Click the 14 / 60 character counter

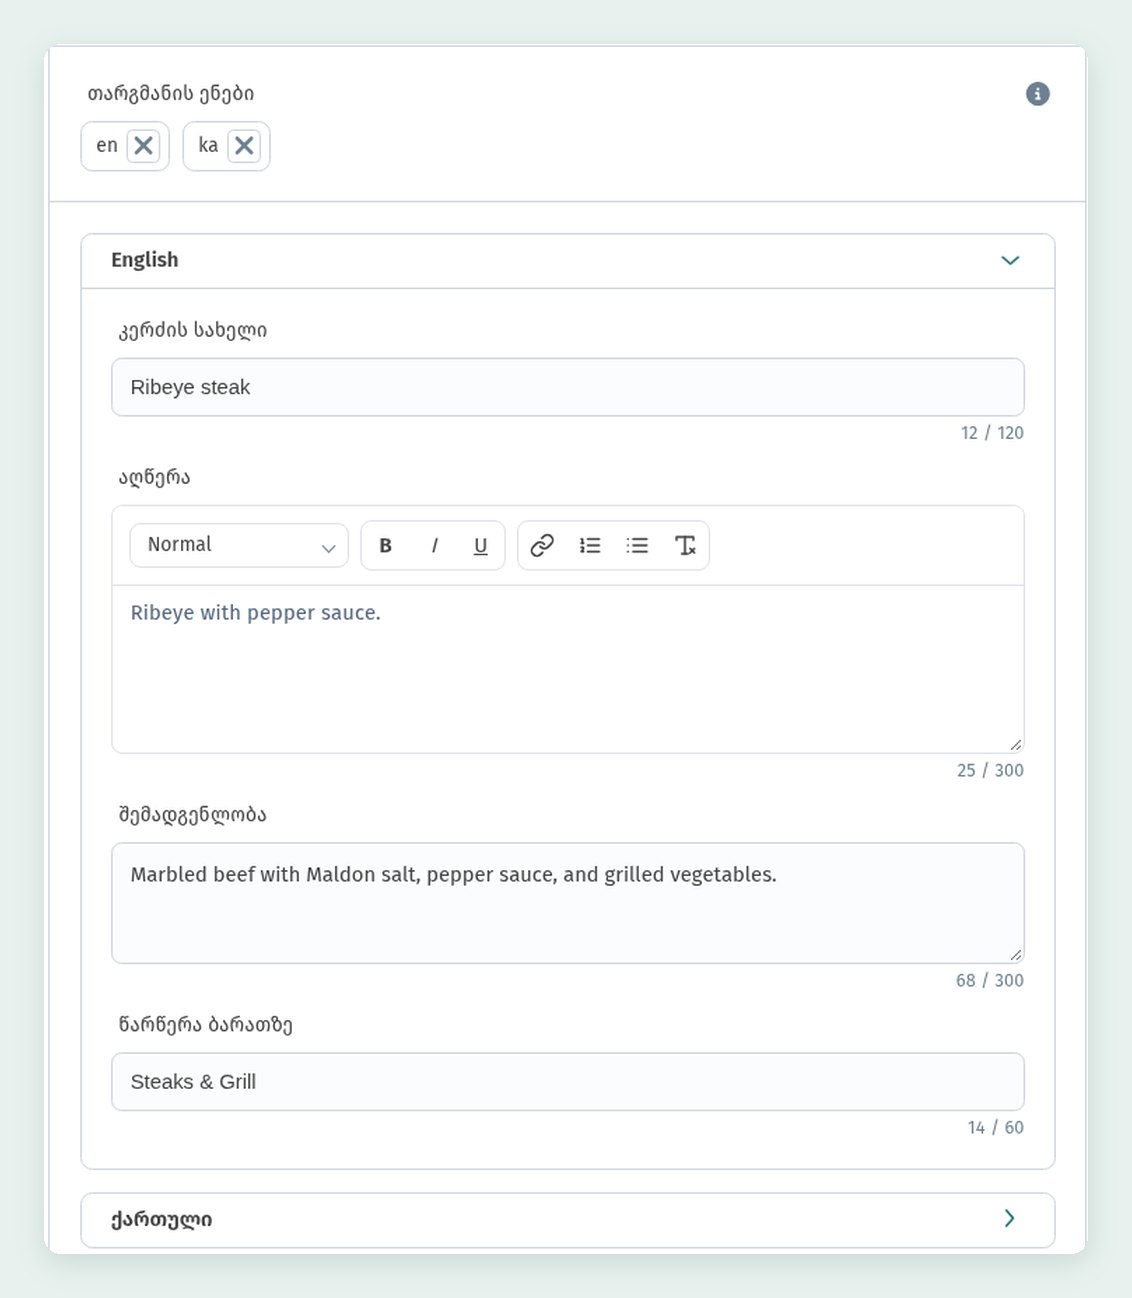coord(996,1127)
